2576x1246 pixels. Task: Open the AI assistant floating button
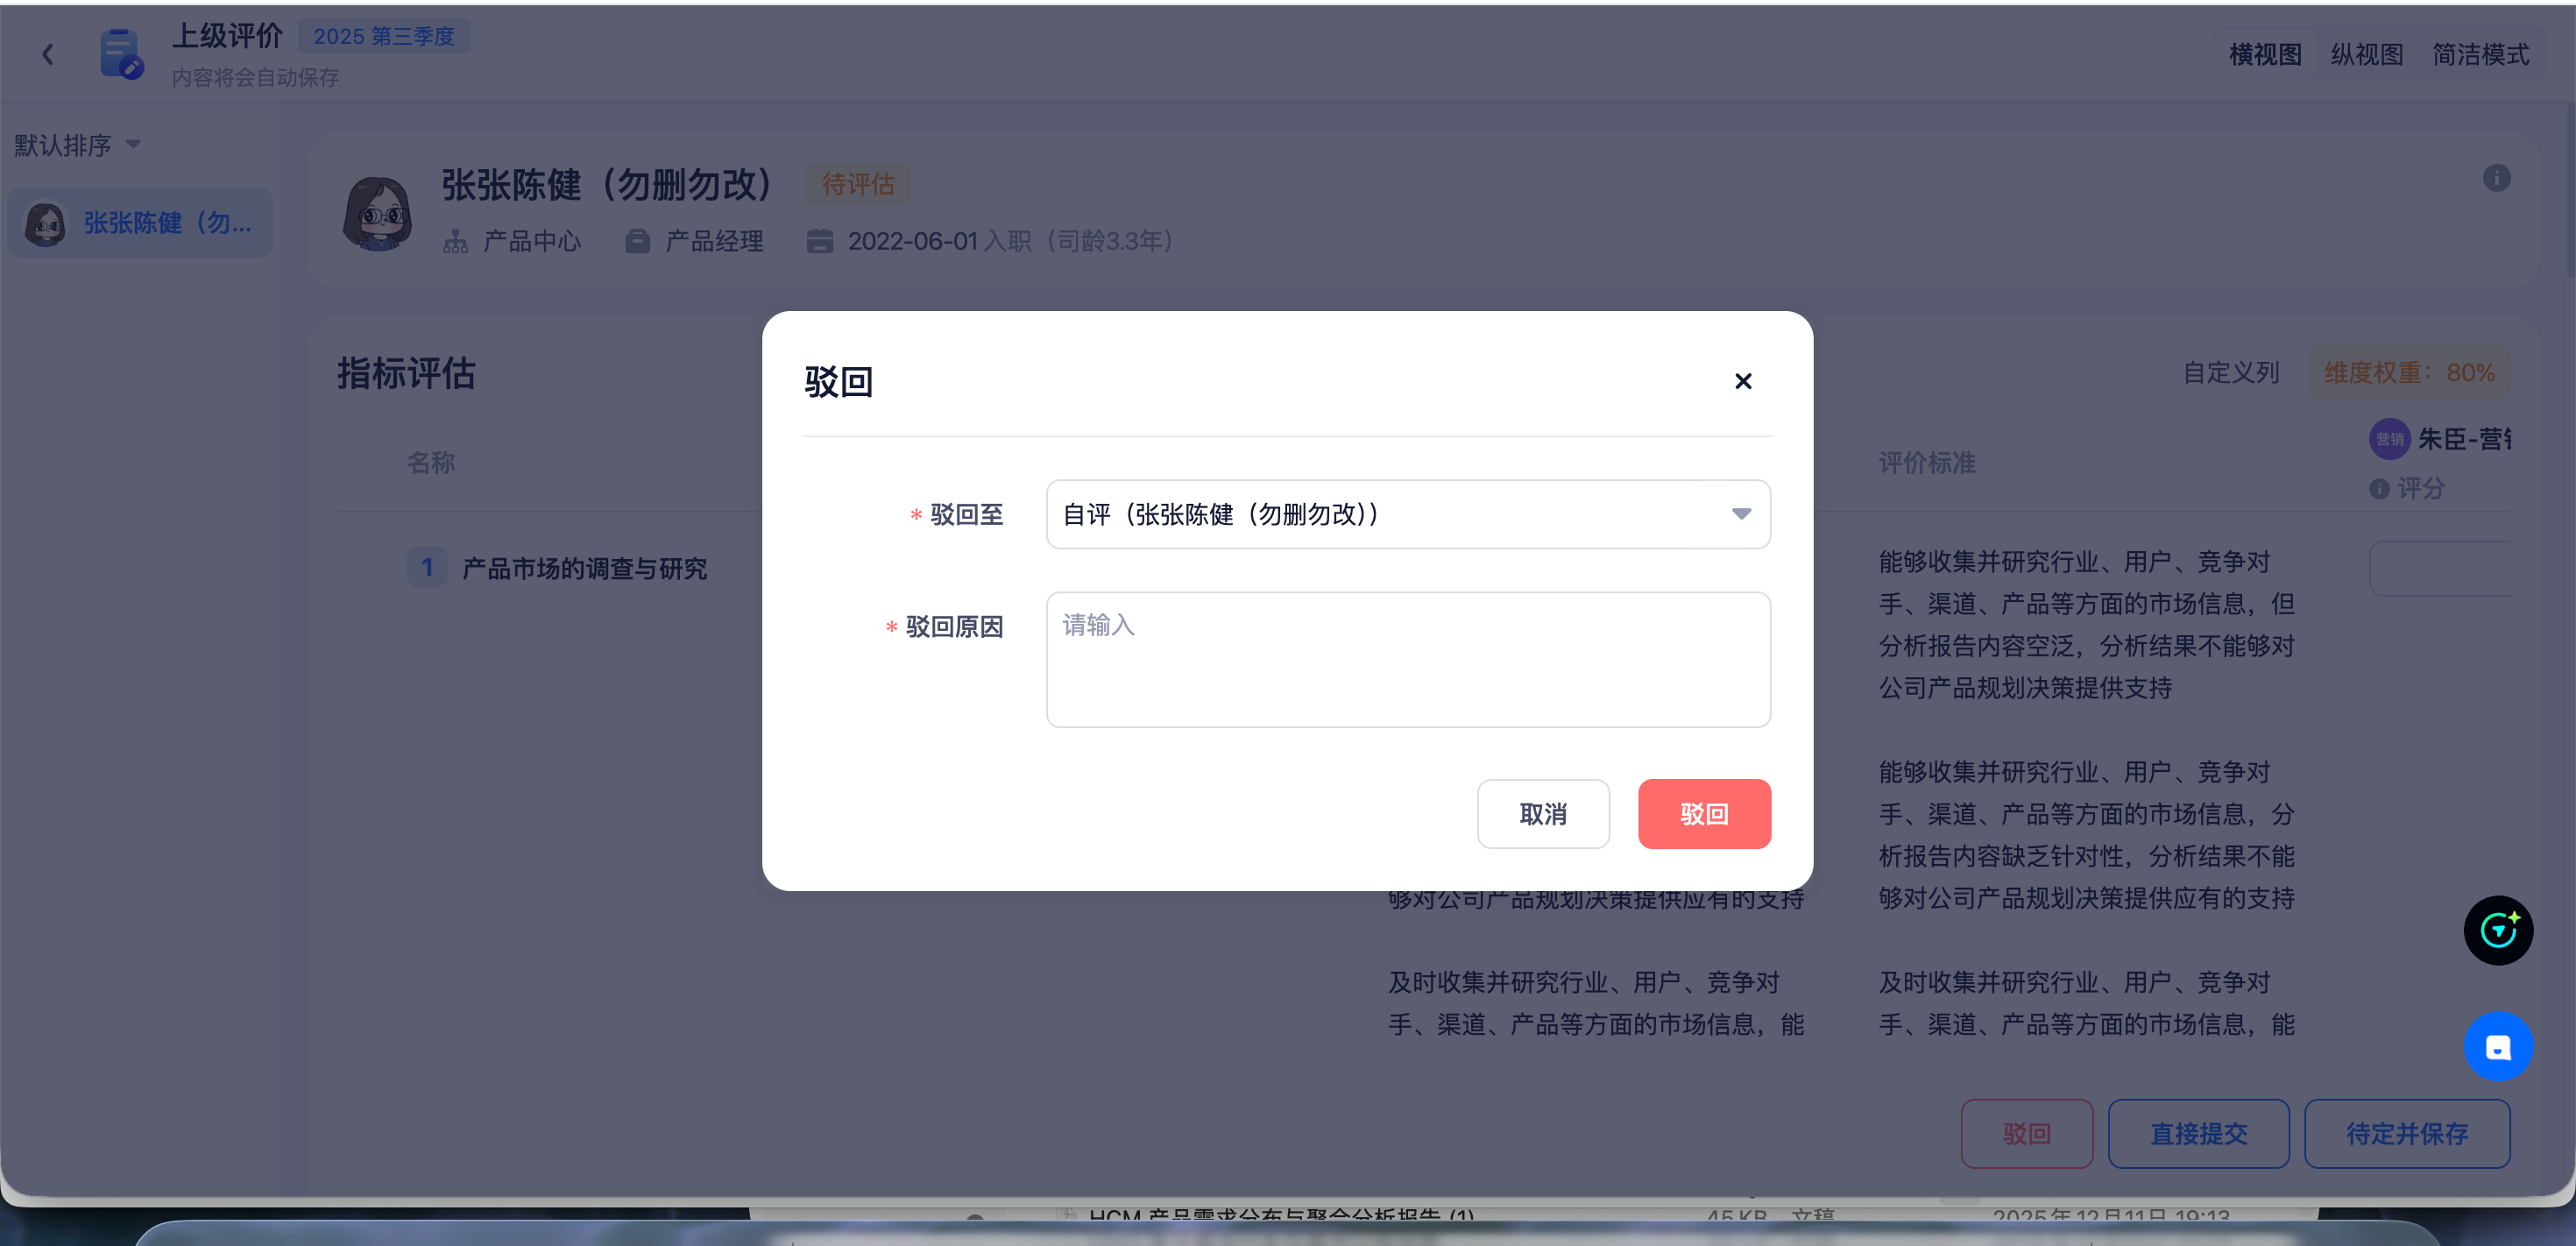(x=2497, y=930)
